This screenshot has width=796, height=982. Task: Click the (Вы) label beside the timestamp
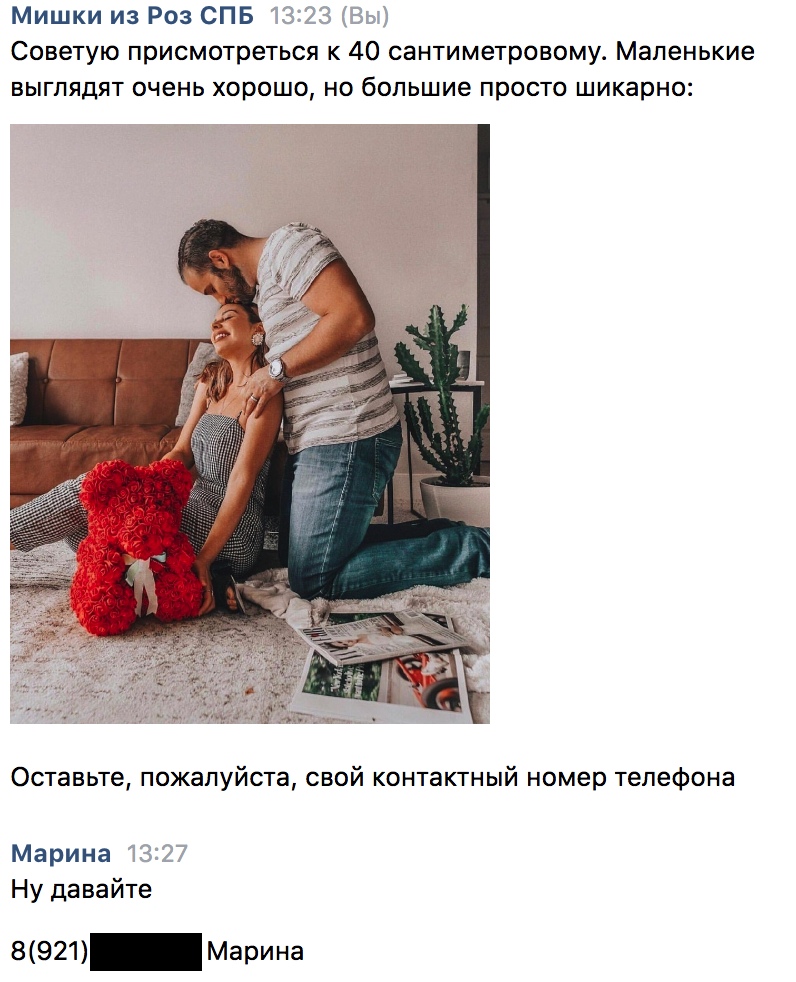365,16
